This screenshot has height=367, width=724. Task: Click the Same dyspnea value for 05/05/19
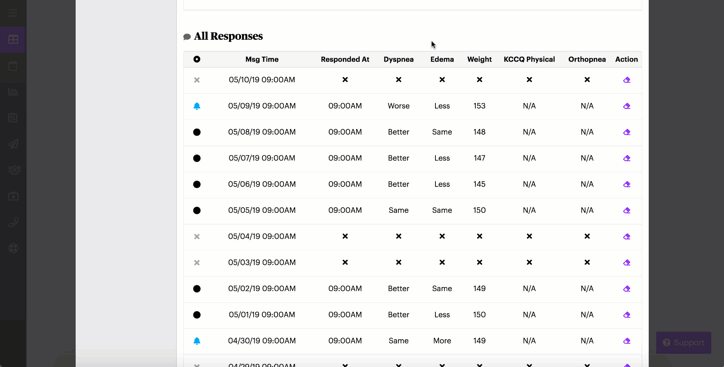click(x=398, y=210)
